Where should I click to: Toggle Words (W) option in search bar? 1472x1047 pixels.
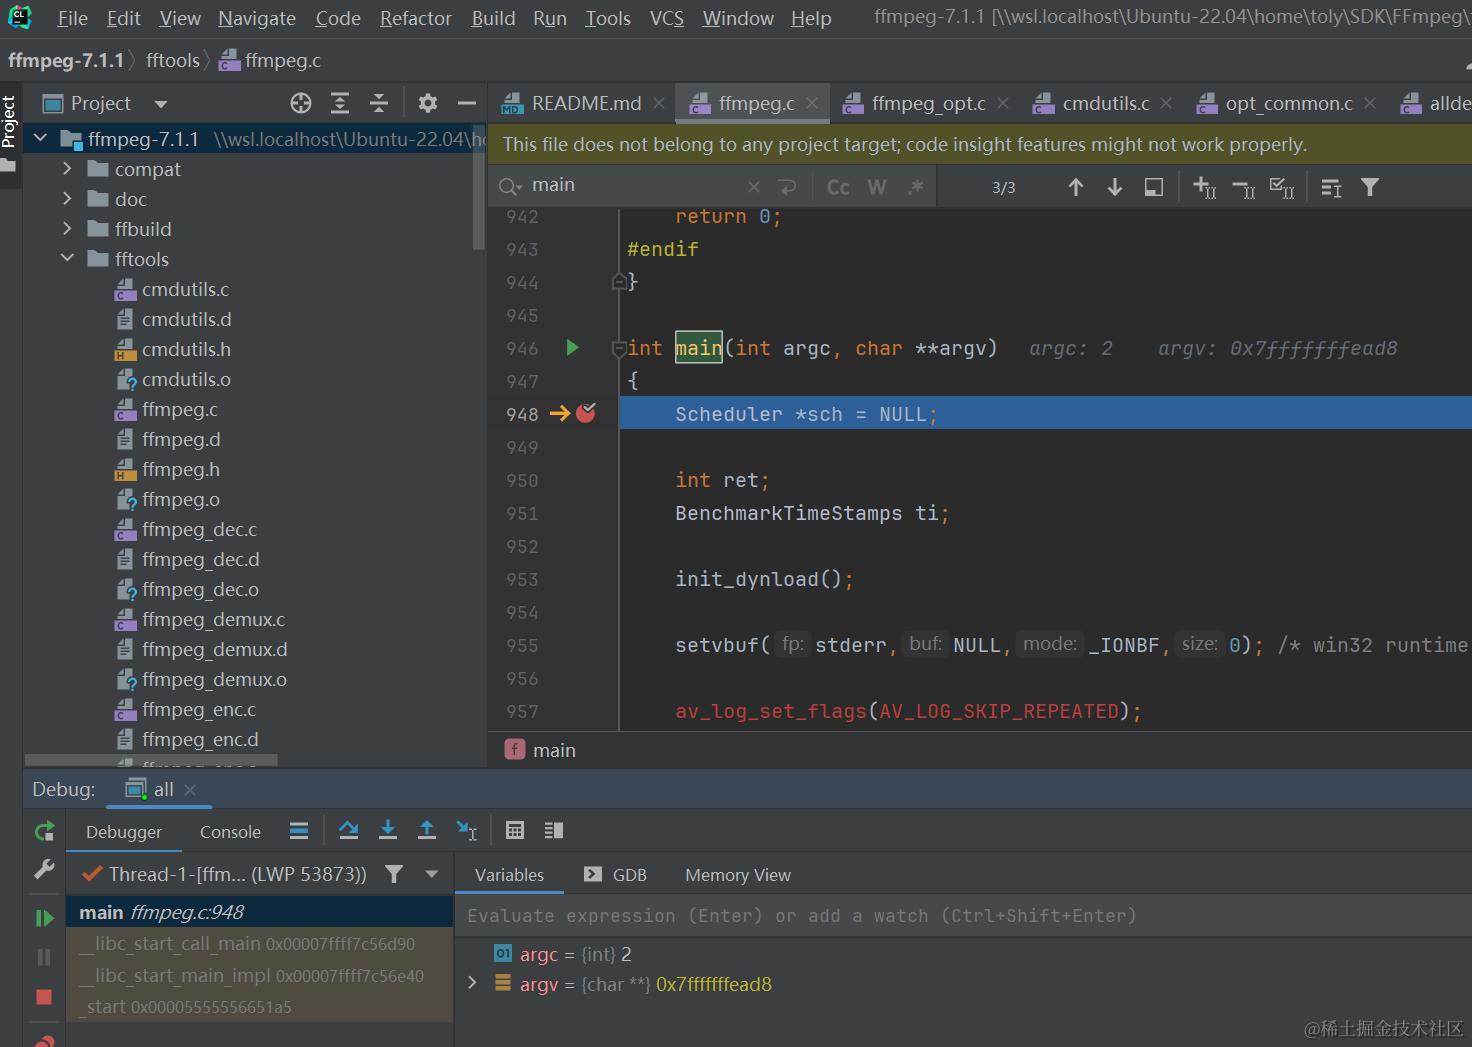coord(877,187)
